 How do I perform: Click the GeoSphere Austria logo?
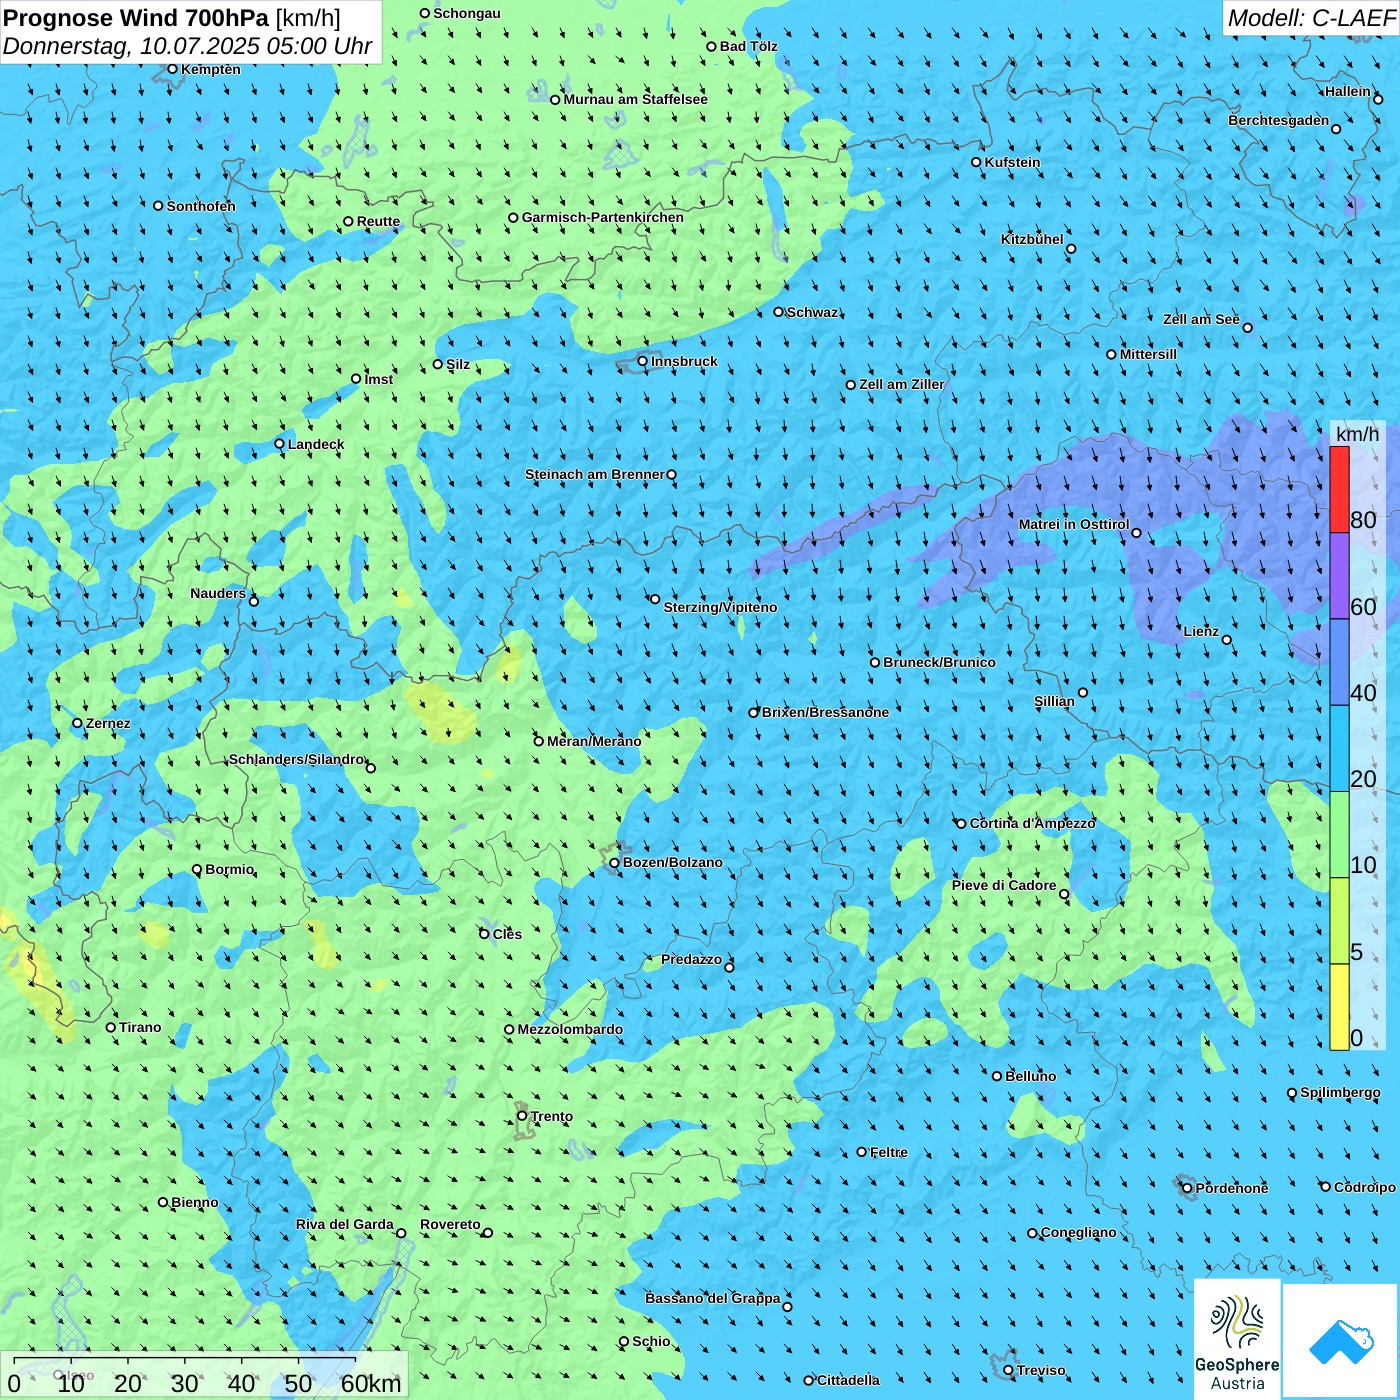1237,1341
